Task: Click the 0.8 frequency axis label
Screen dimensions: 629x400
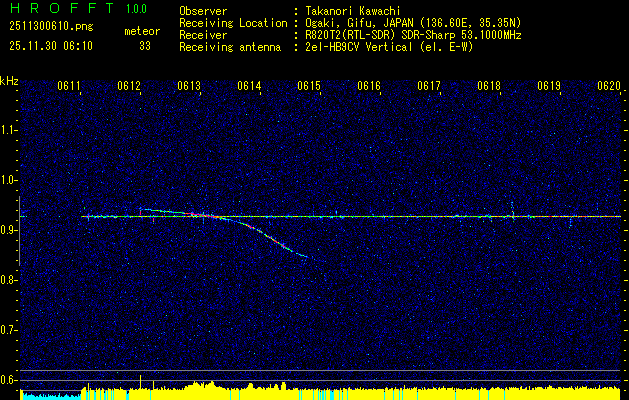Action: (9, 280)
